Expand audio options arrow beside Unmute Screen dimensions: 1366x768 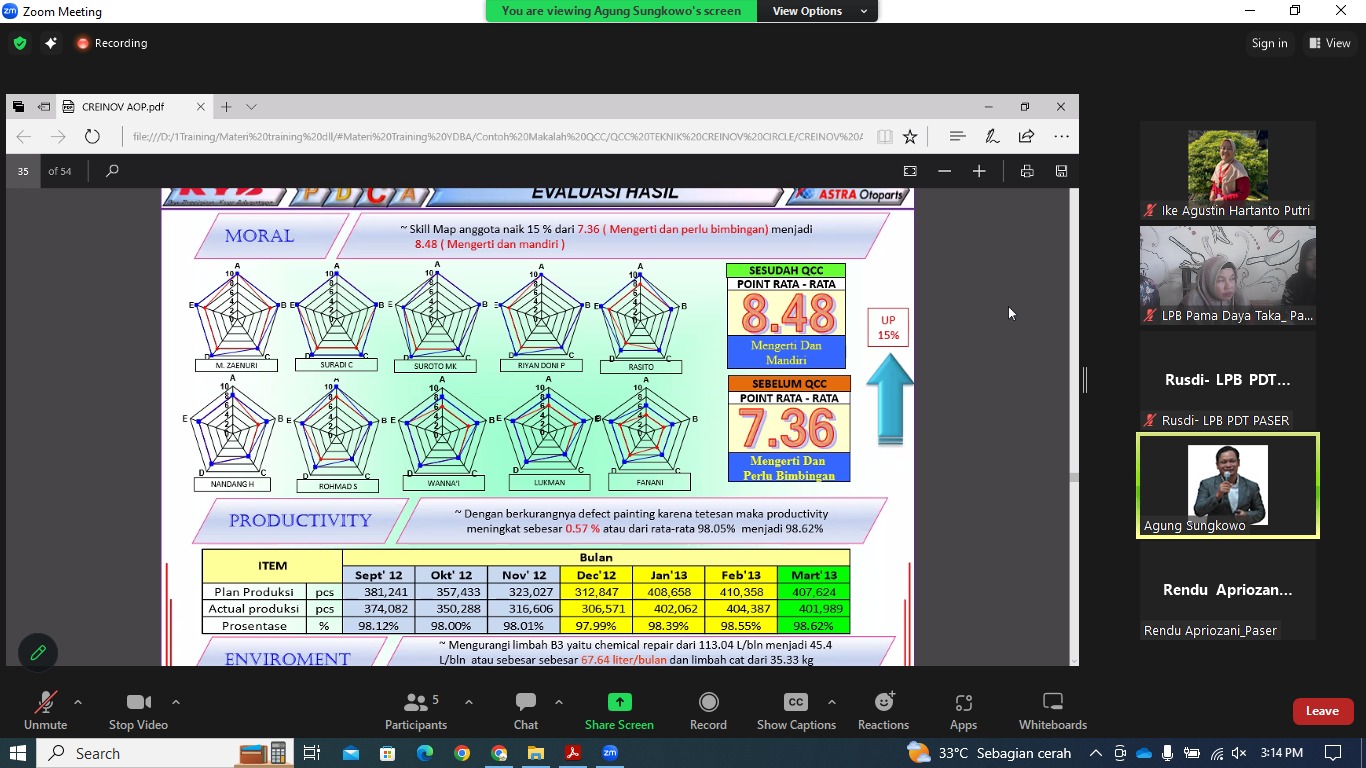tap(78, 702)
